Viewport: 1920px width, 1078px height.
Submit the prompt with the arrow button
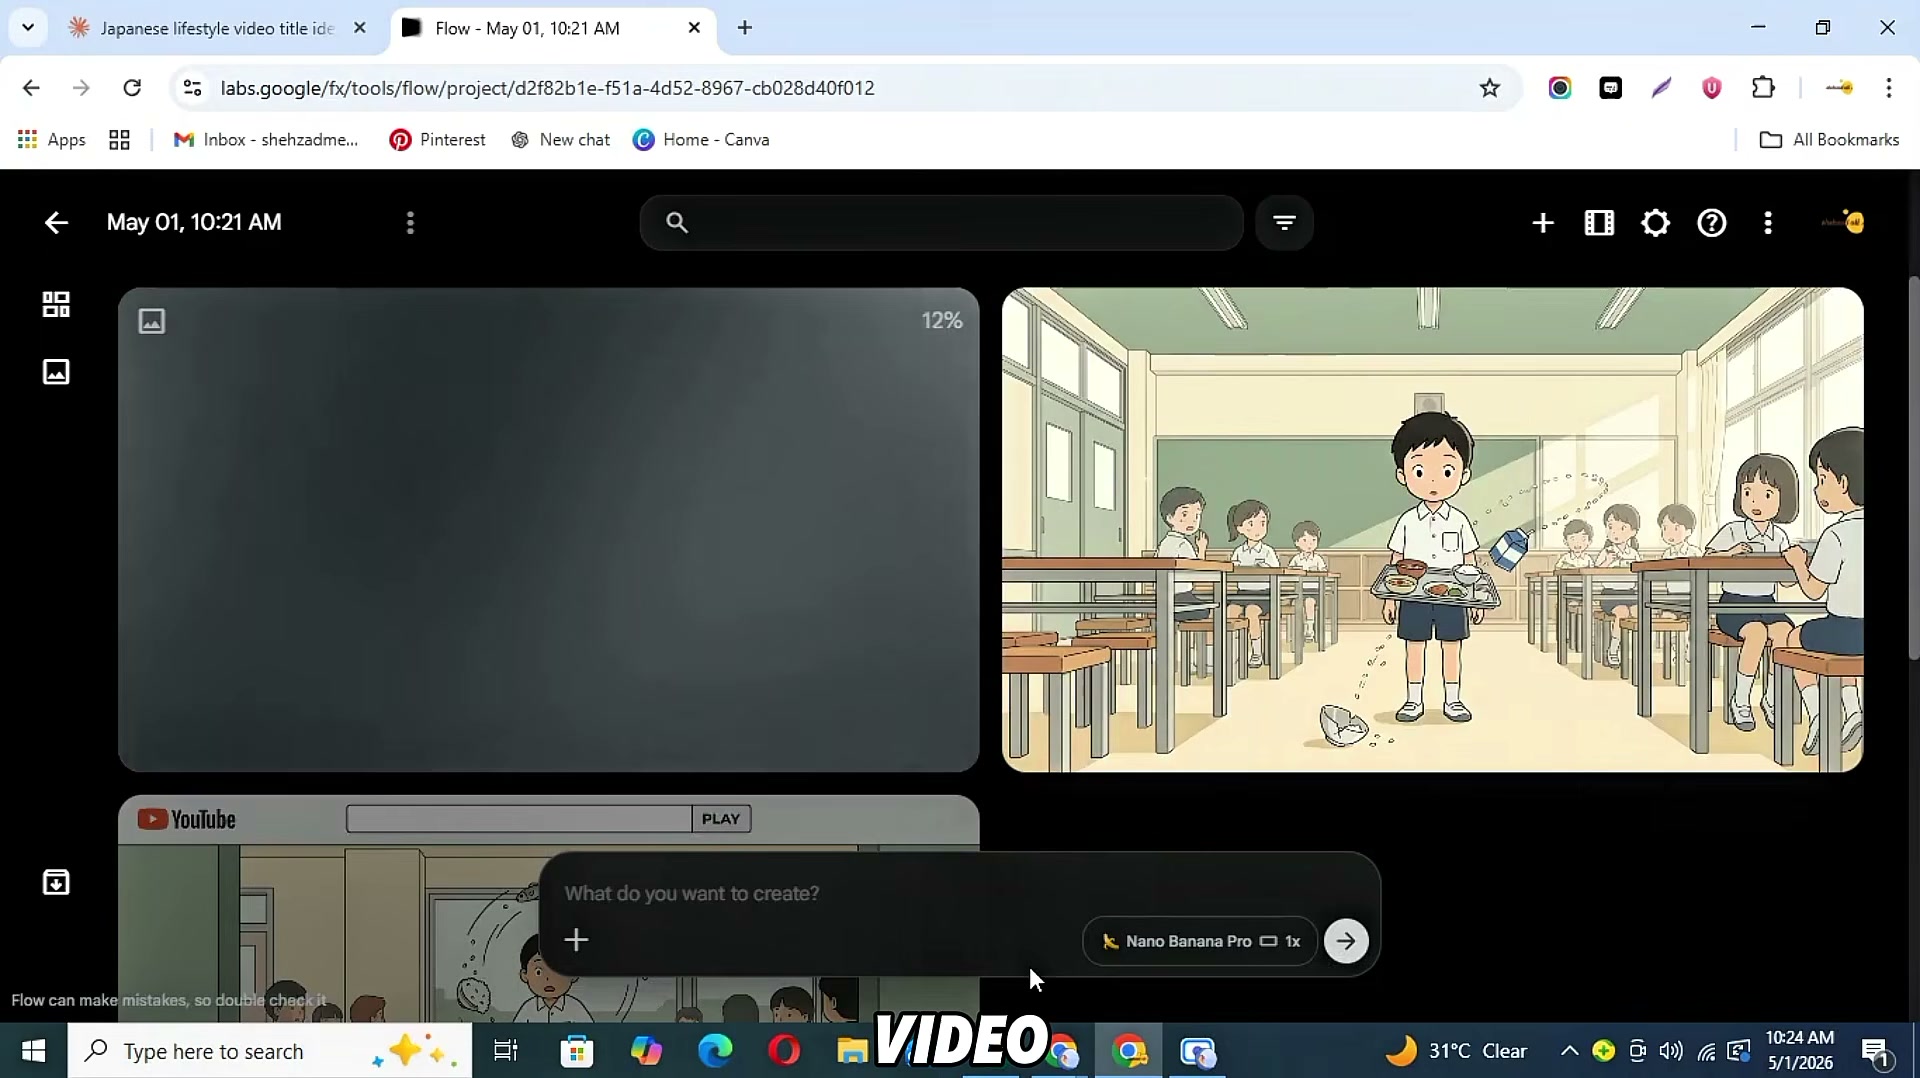pos(1346,941)
